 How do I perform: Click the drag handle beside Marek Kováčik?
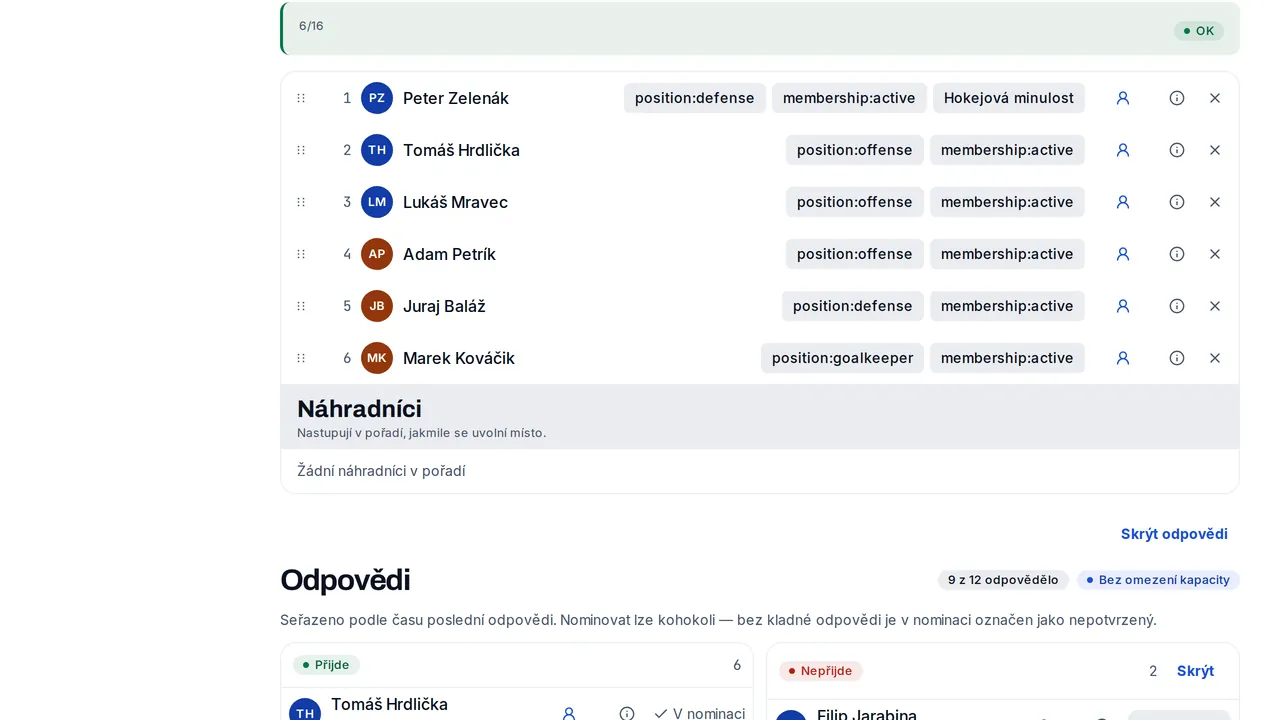301,358
